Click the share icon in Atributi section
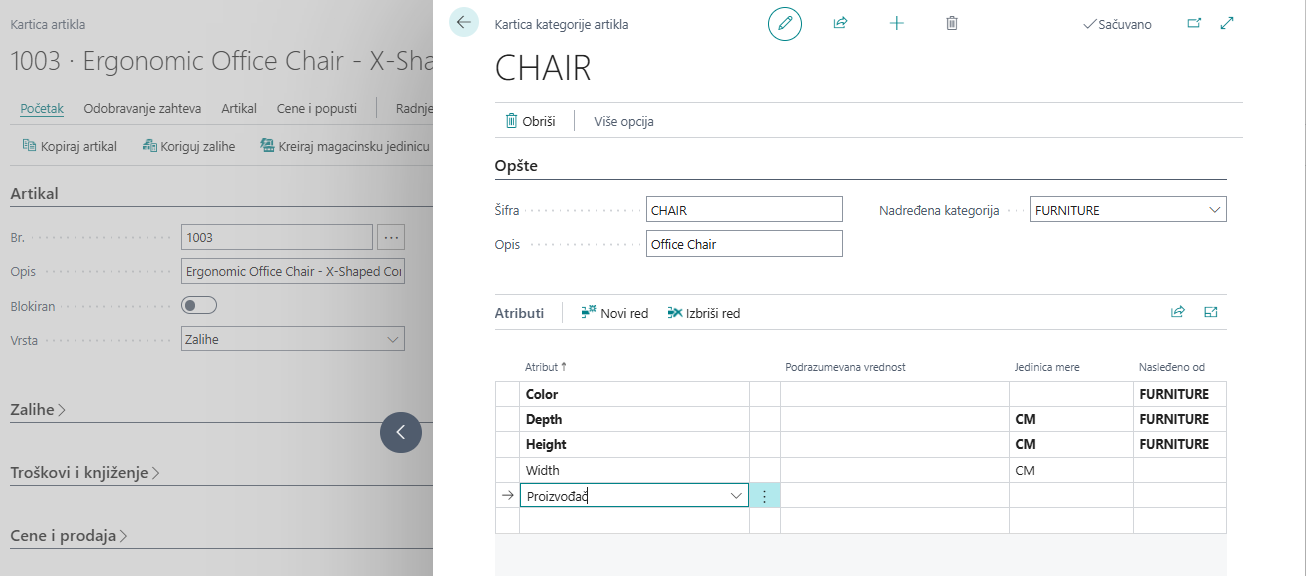Image resolution: width=1306 pixels, height=576 pixels. coord(1178,312)
